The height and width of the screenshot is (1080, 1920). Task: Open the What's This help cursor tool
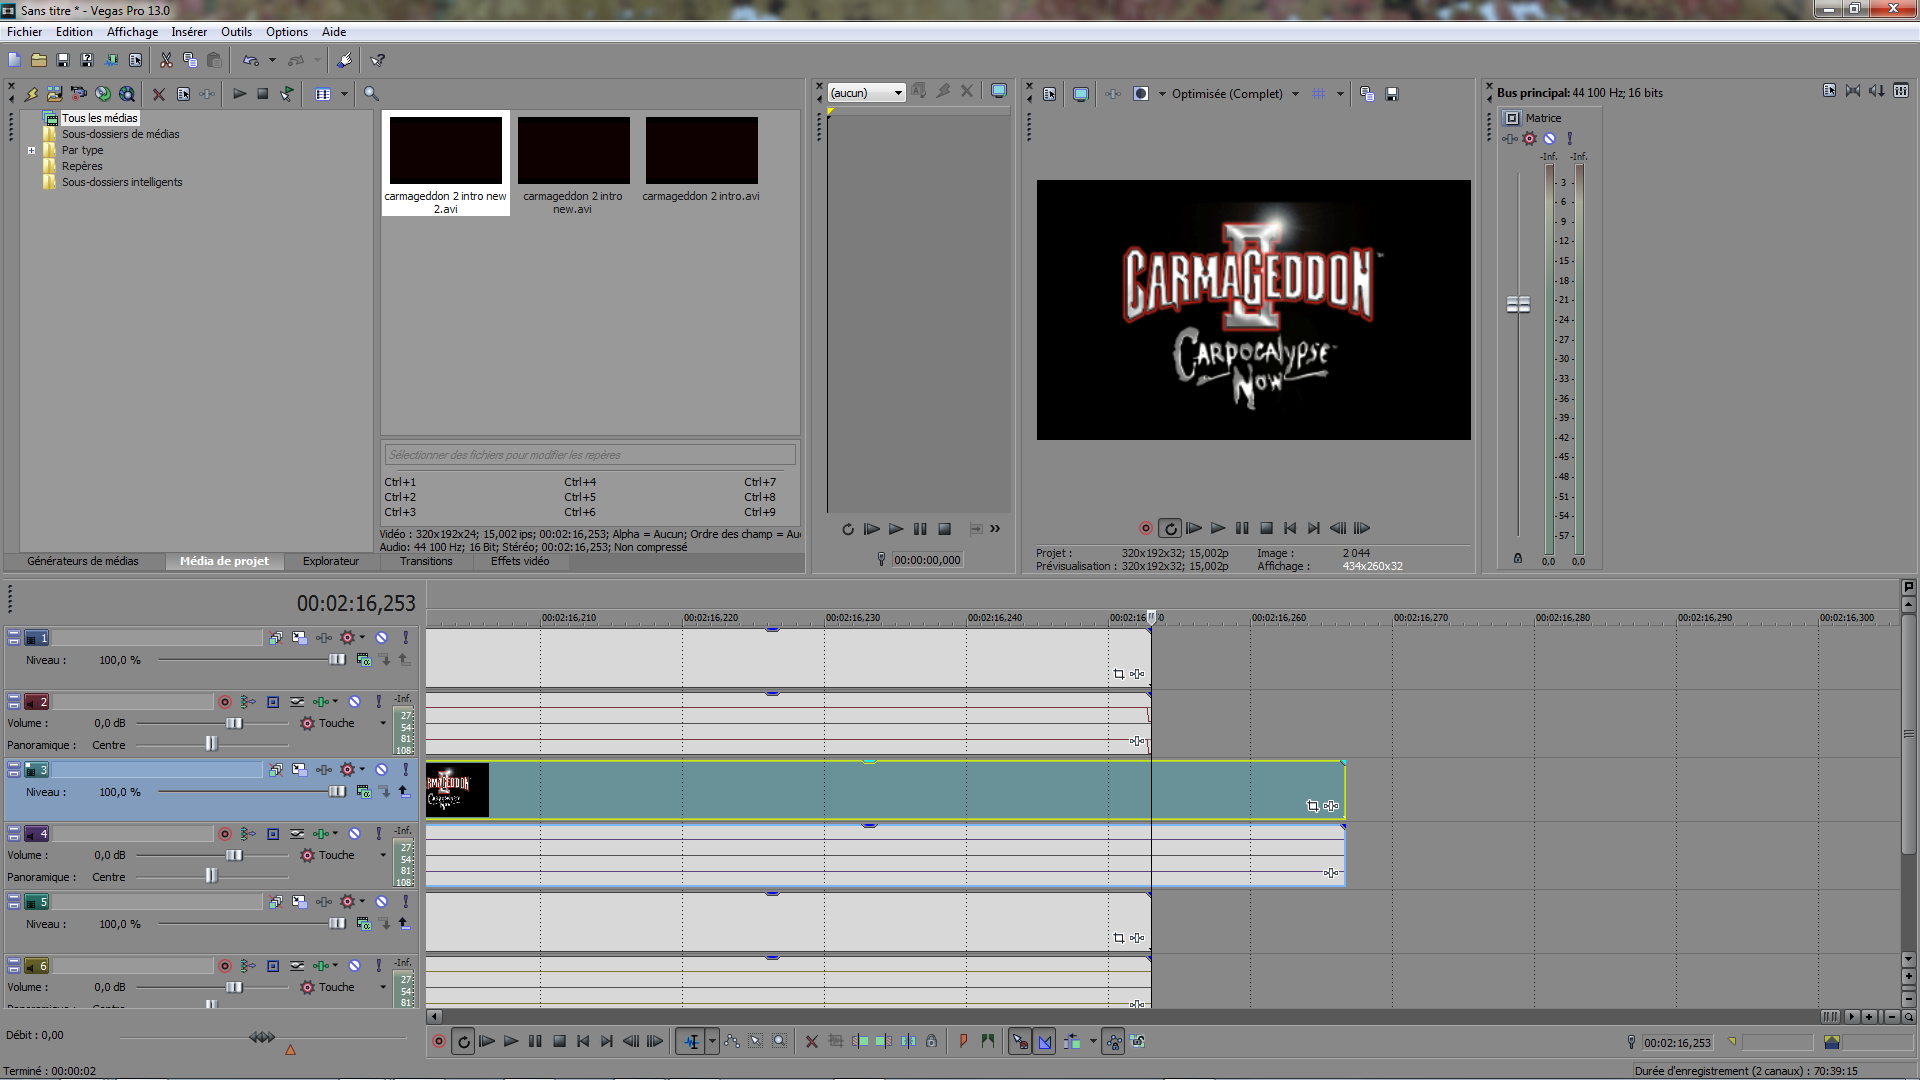point(377,61)
